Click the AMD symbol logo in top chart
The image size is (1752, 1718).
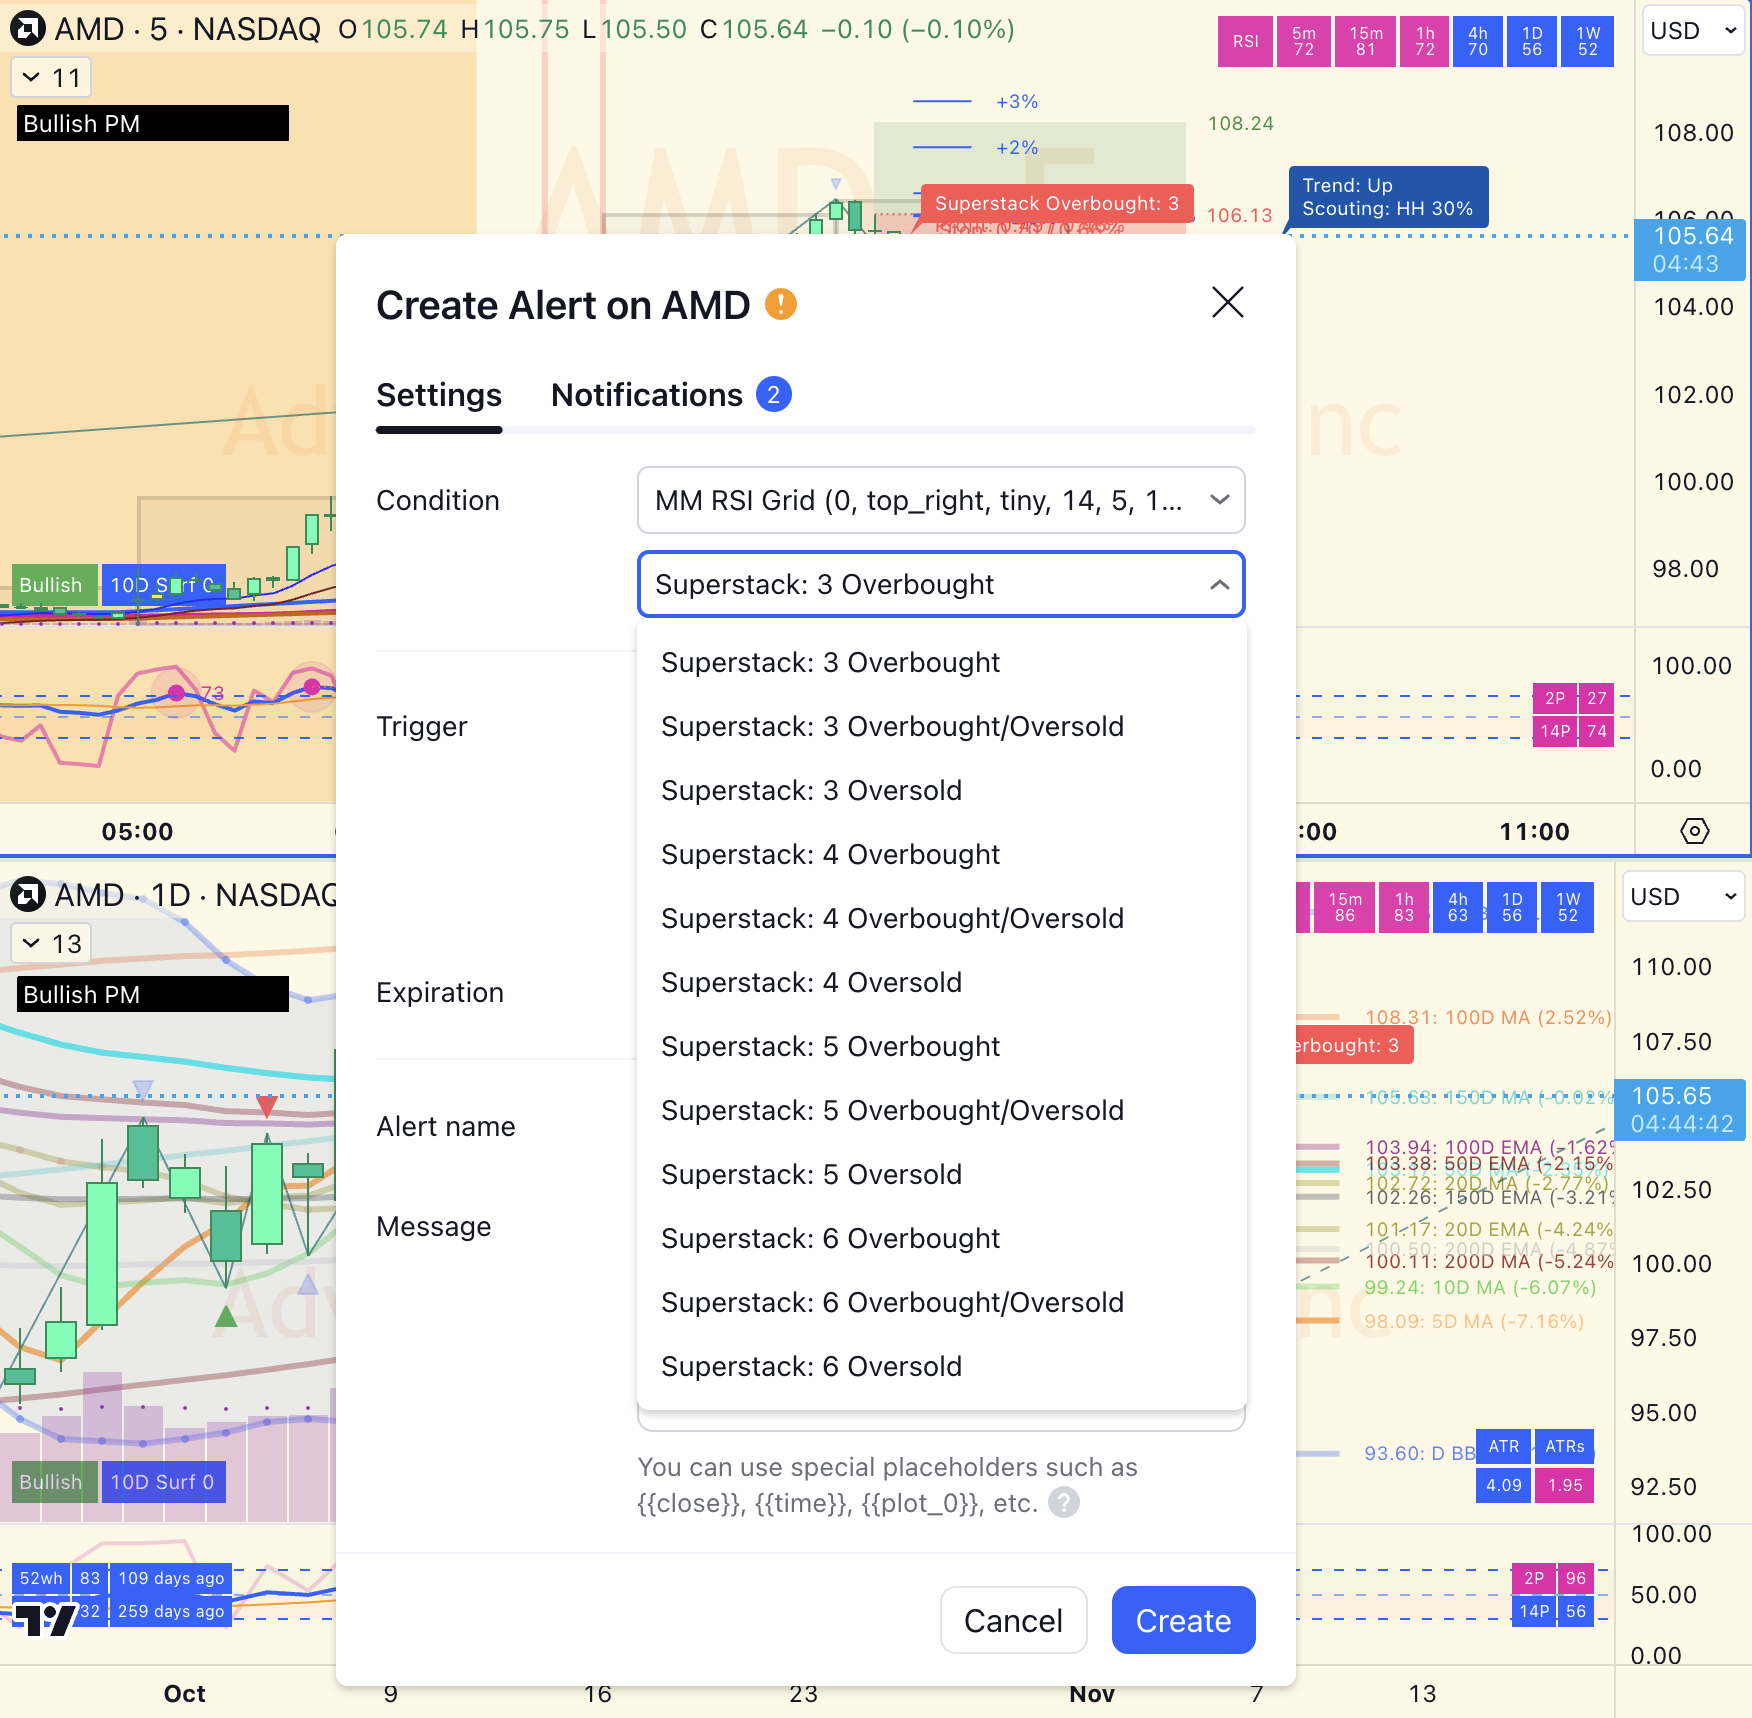coord(27,29)
